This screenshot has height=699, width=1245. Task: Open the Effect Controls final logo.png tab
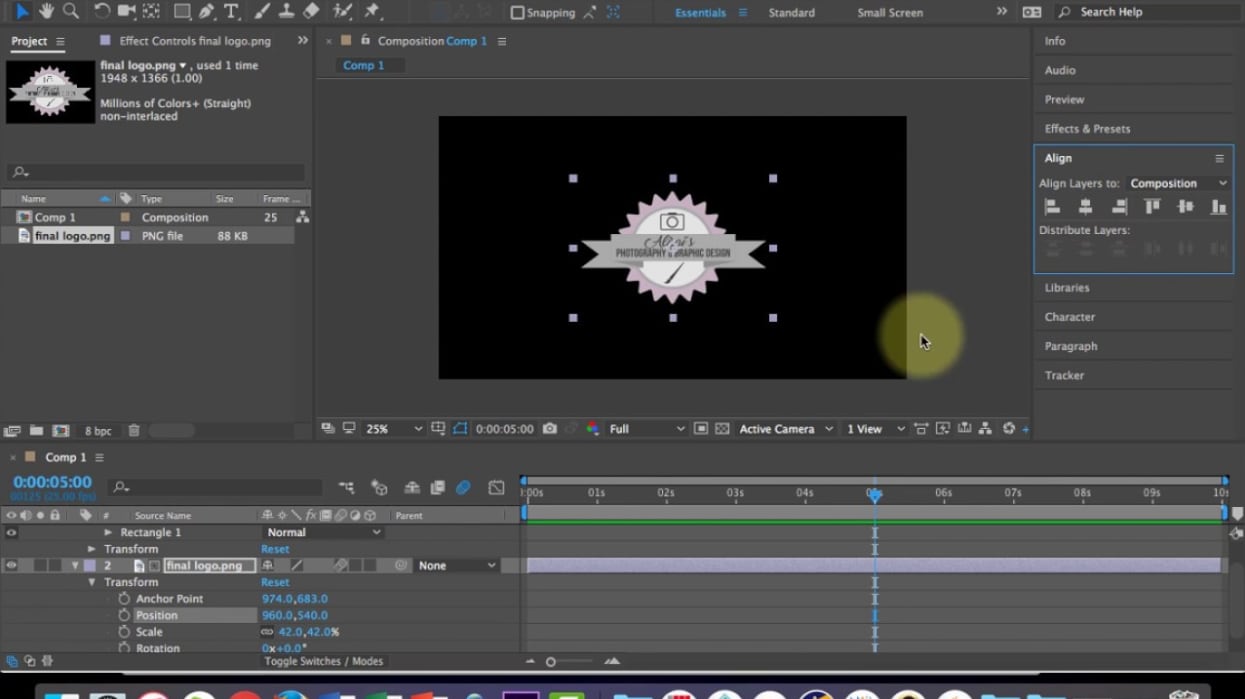[194, 41]
